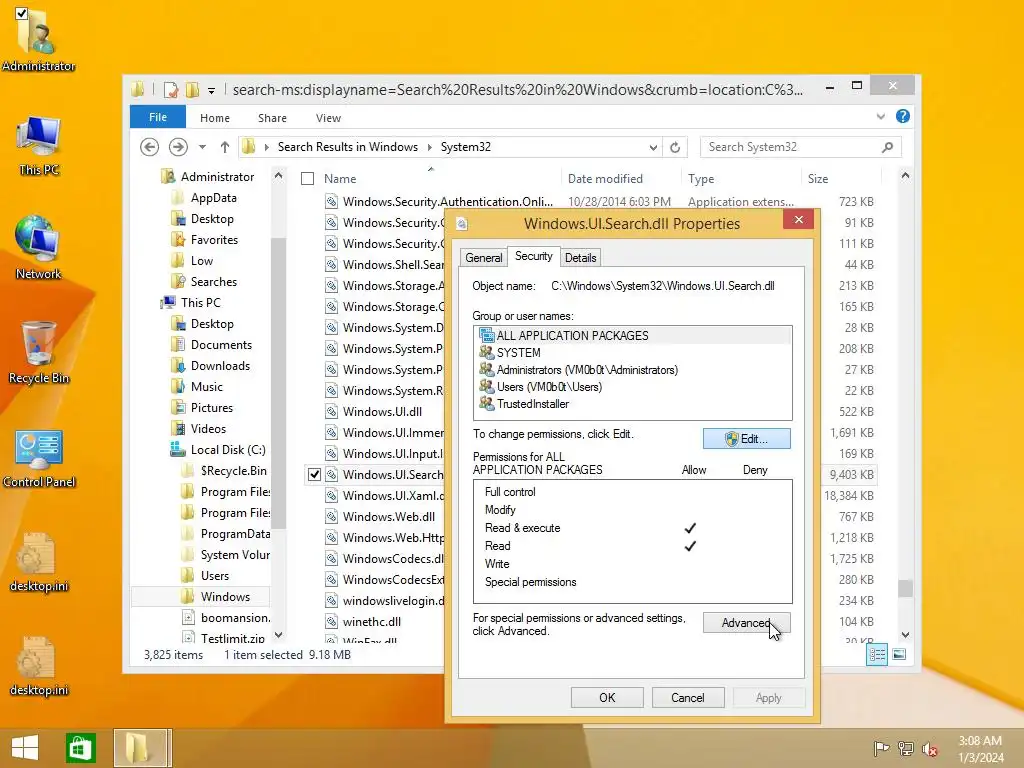Switch to the Details properties tab
1024x768 pixels.
581,257
